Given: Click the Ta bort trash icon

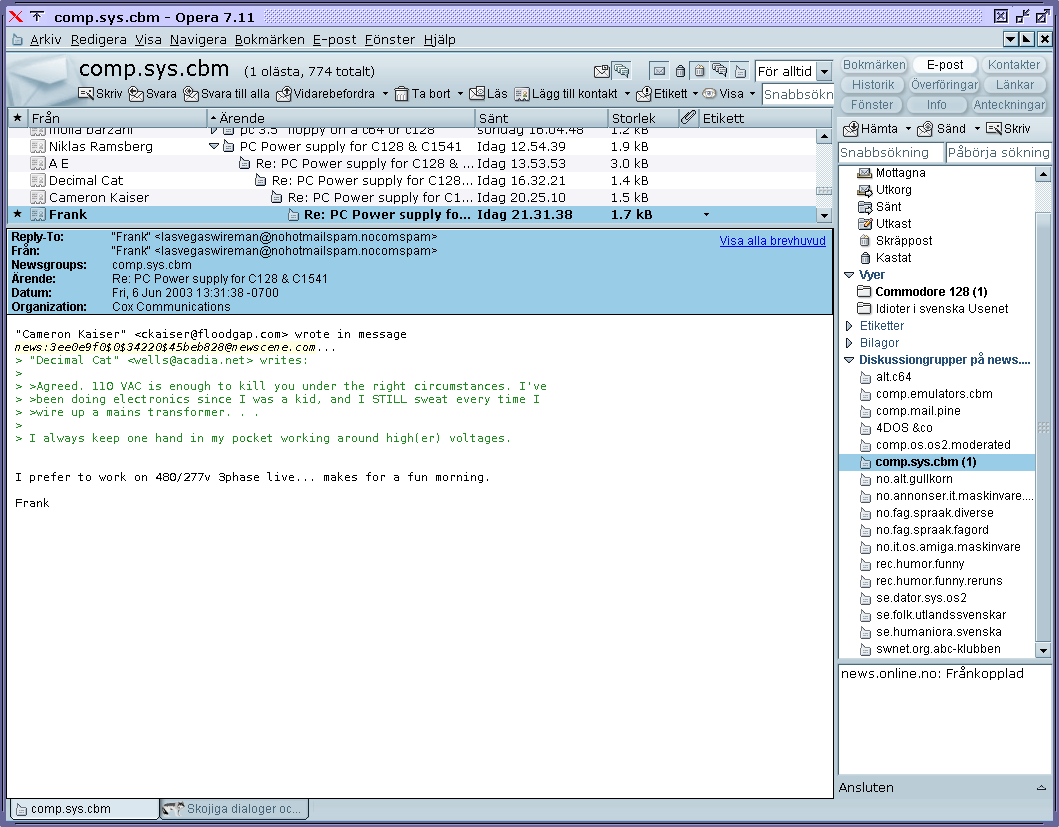Looking at the screenshot, I should pyautogui.click(x=402, y=94).
